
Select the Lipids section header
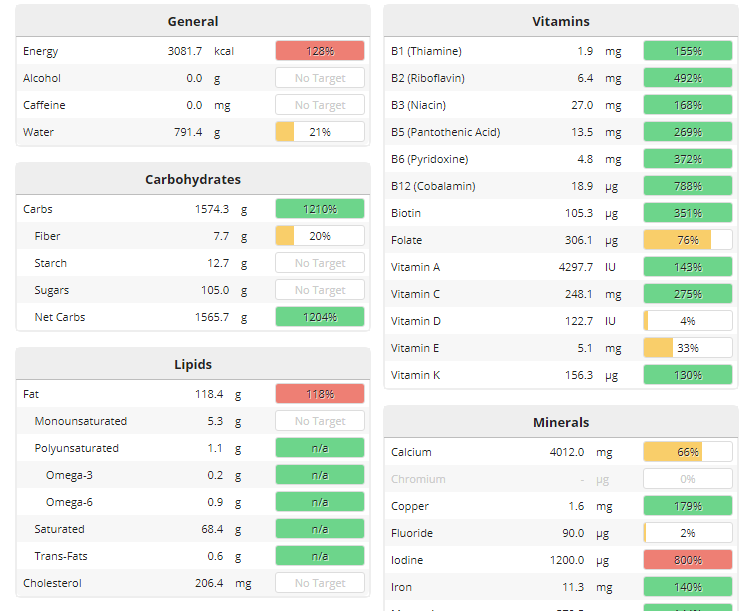[x=193, y=364]
